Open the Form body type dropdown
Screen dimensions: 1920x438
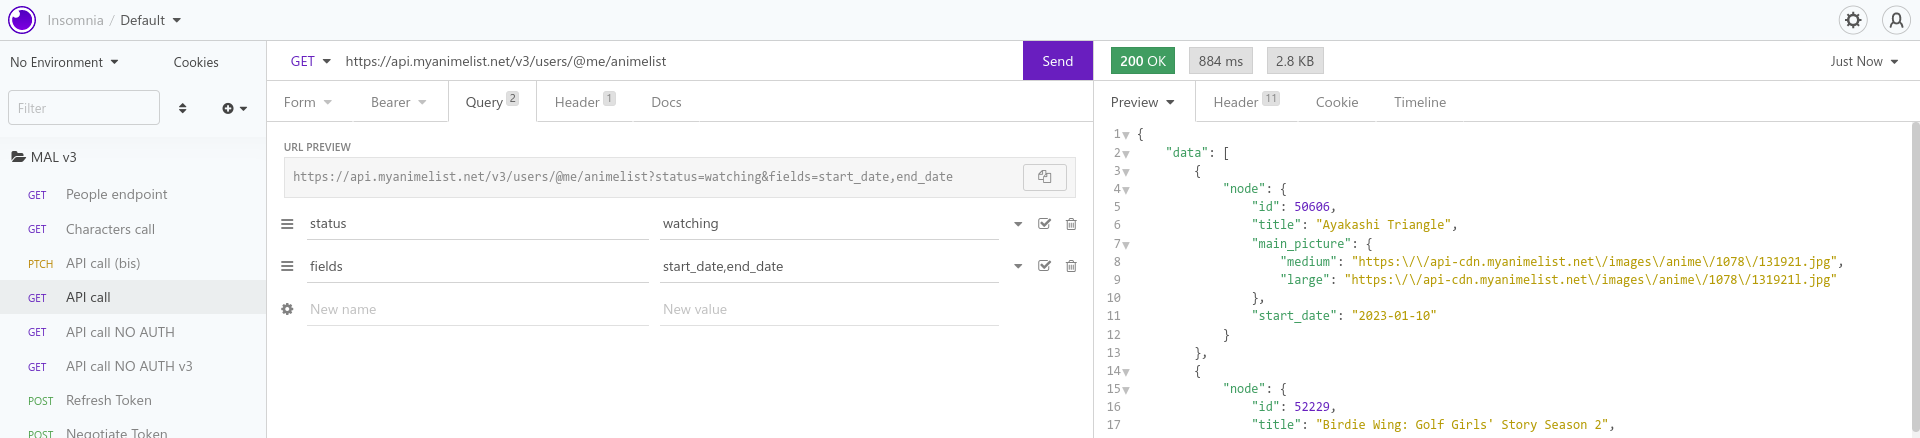307,102
